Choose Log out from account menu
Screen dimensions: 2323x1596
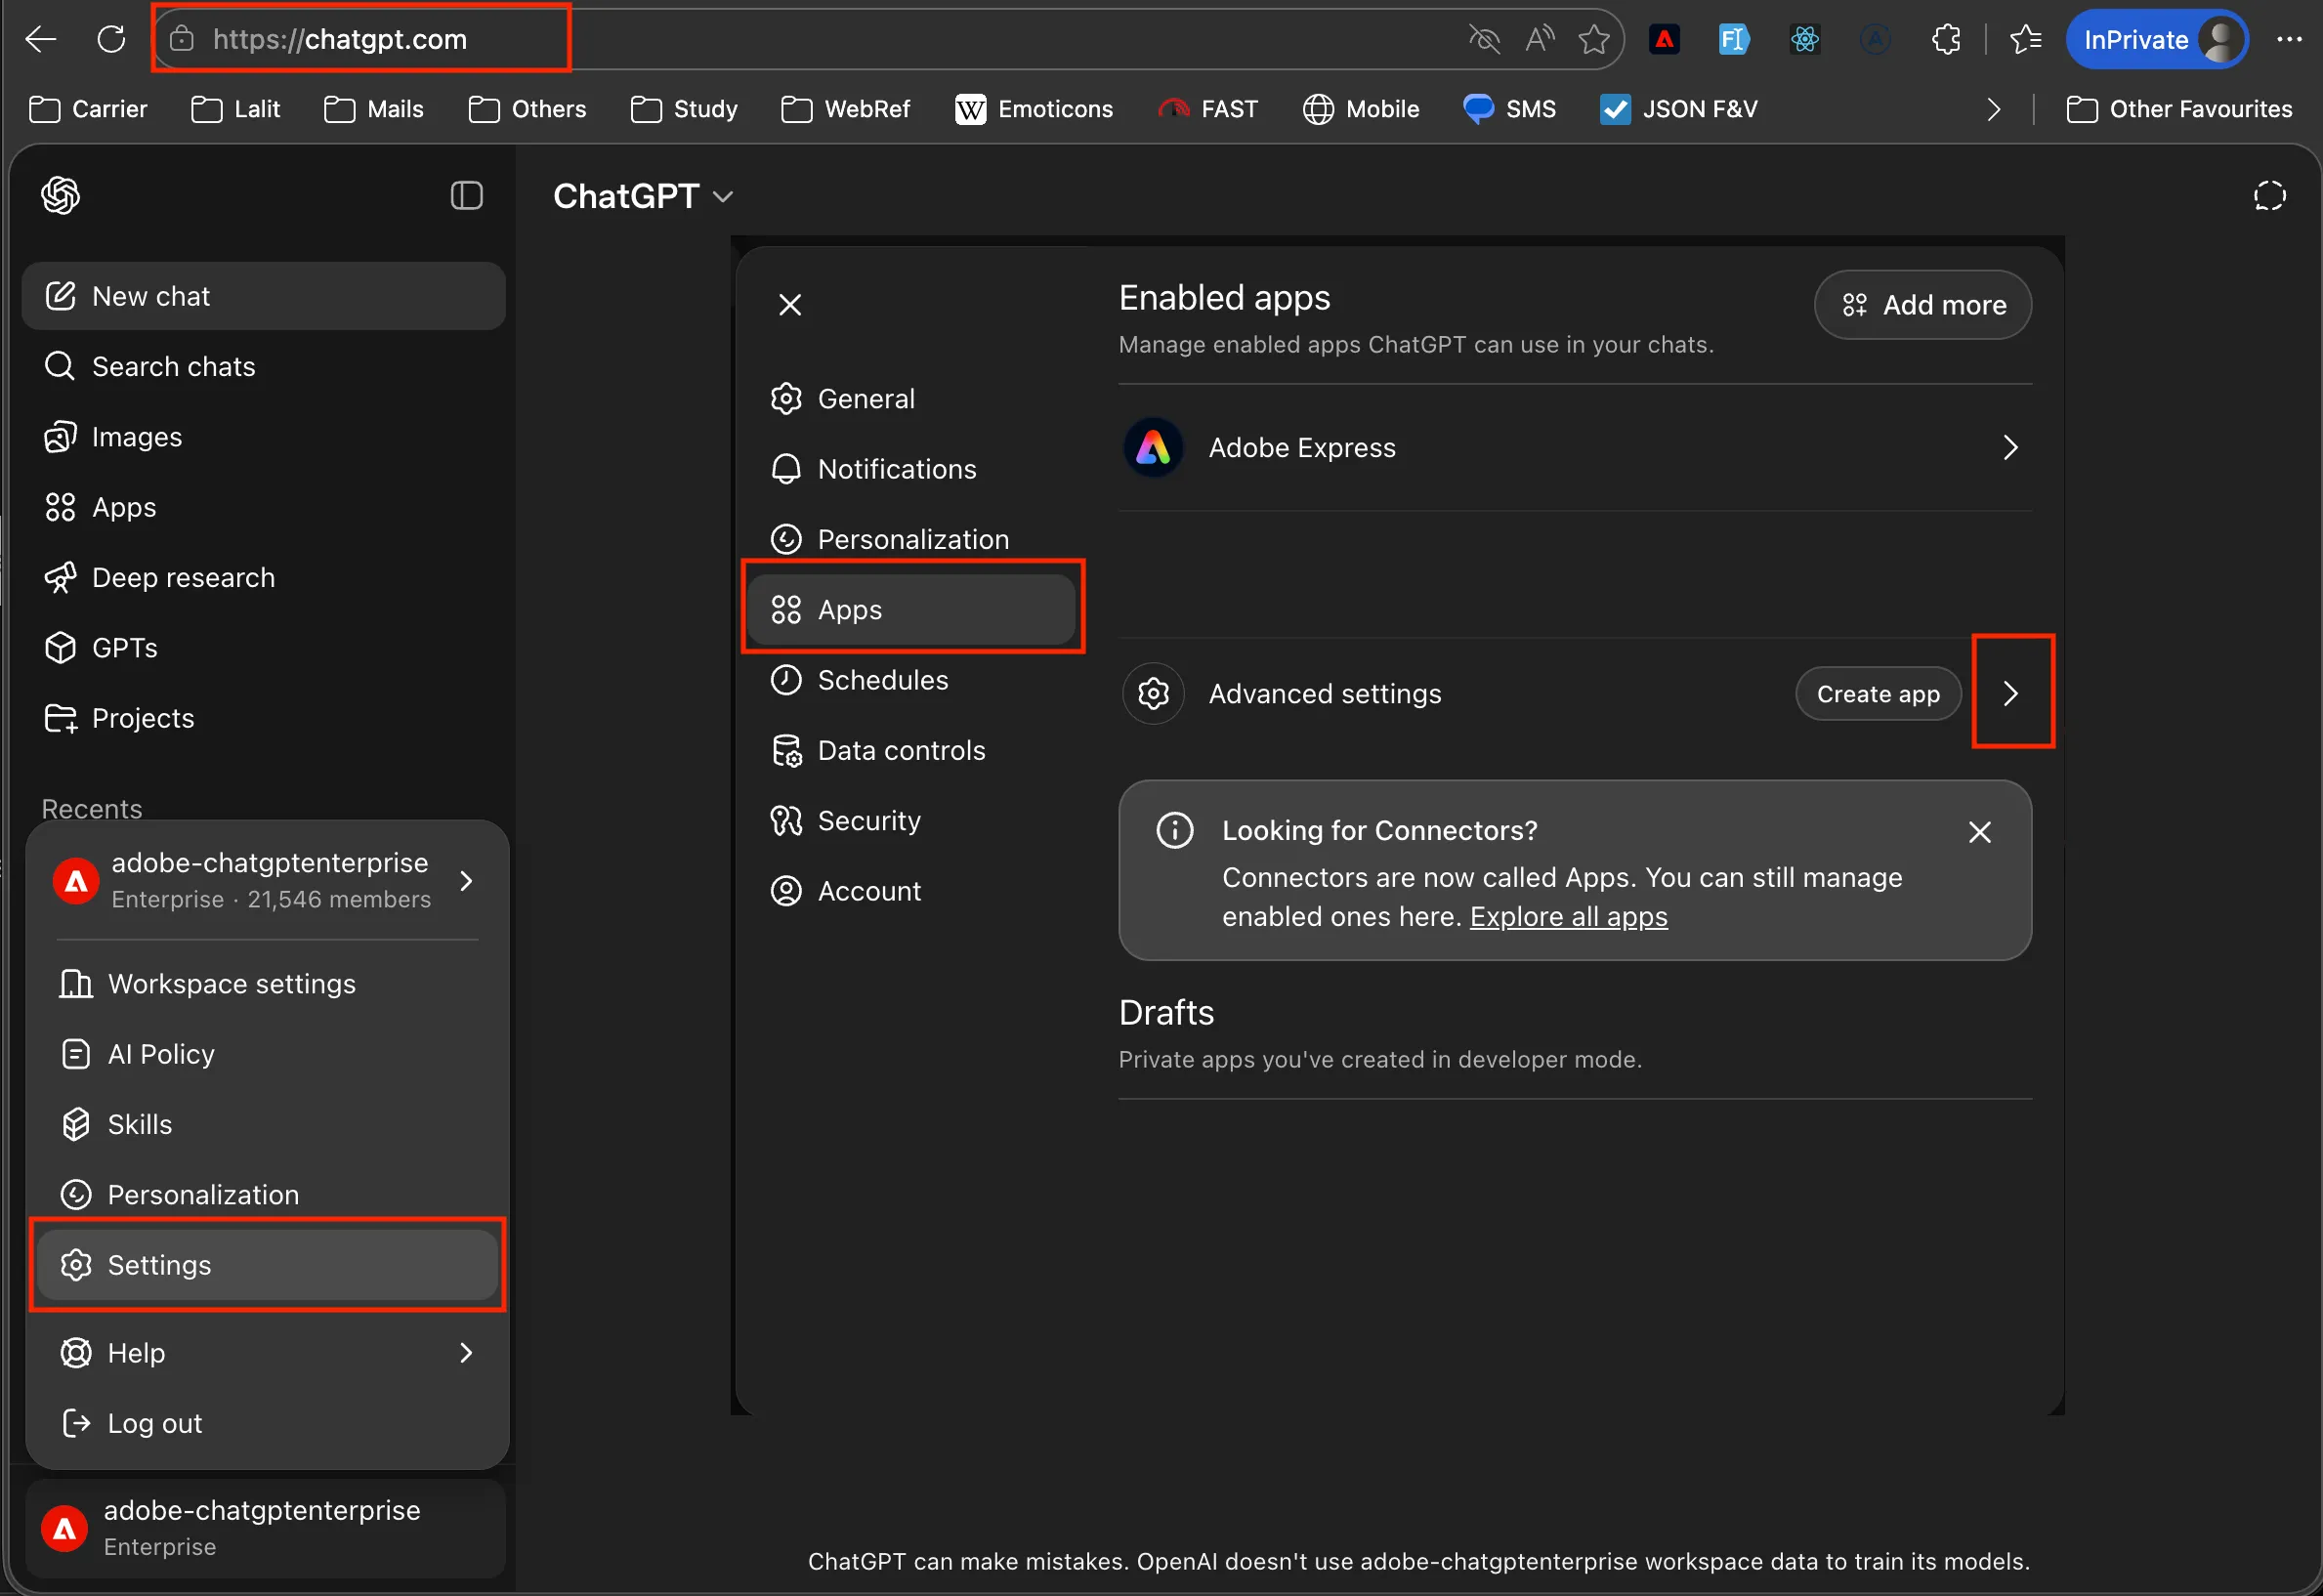click(267, 1423)
